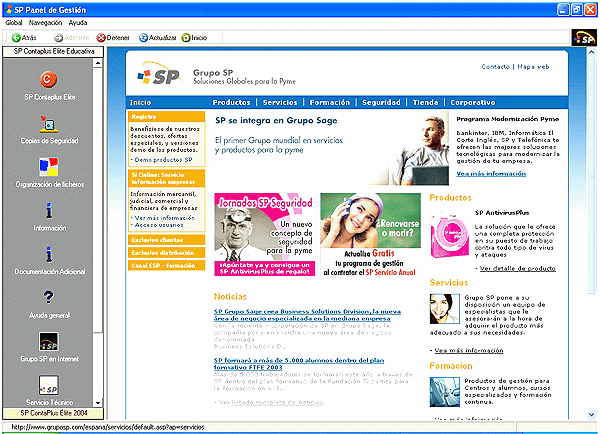Open Productos in the site navigation bar
This screenshot has height=434, width=600.
tap(231, 102)
